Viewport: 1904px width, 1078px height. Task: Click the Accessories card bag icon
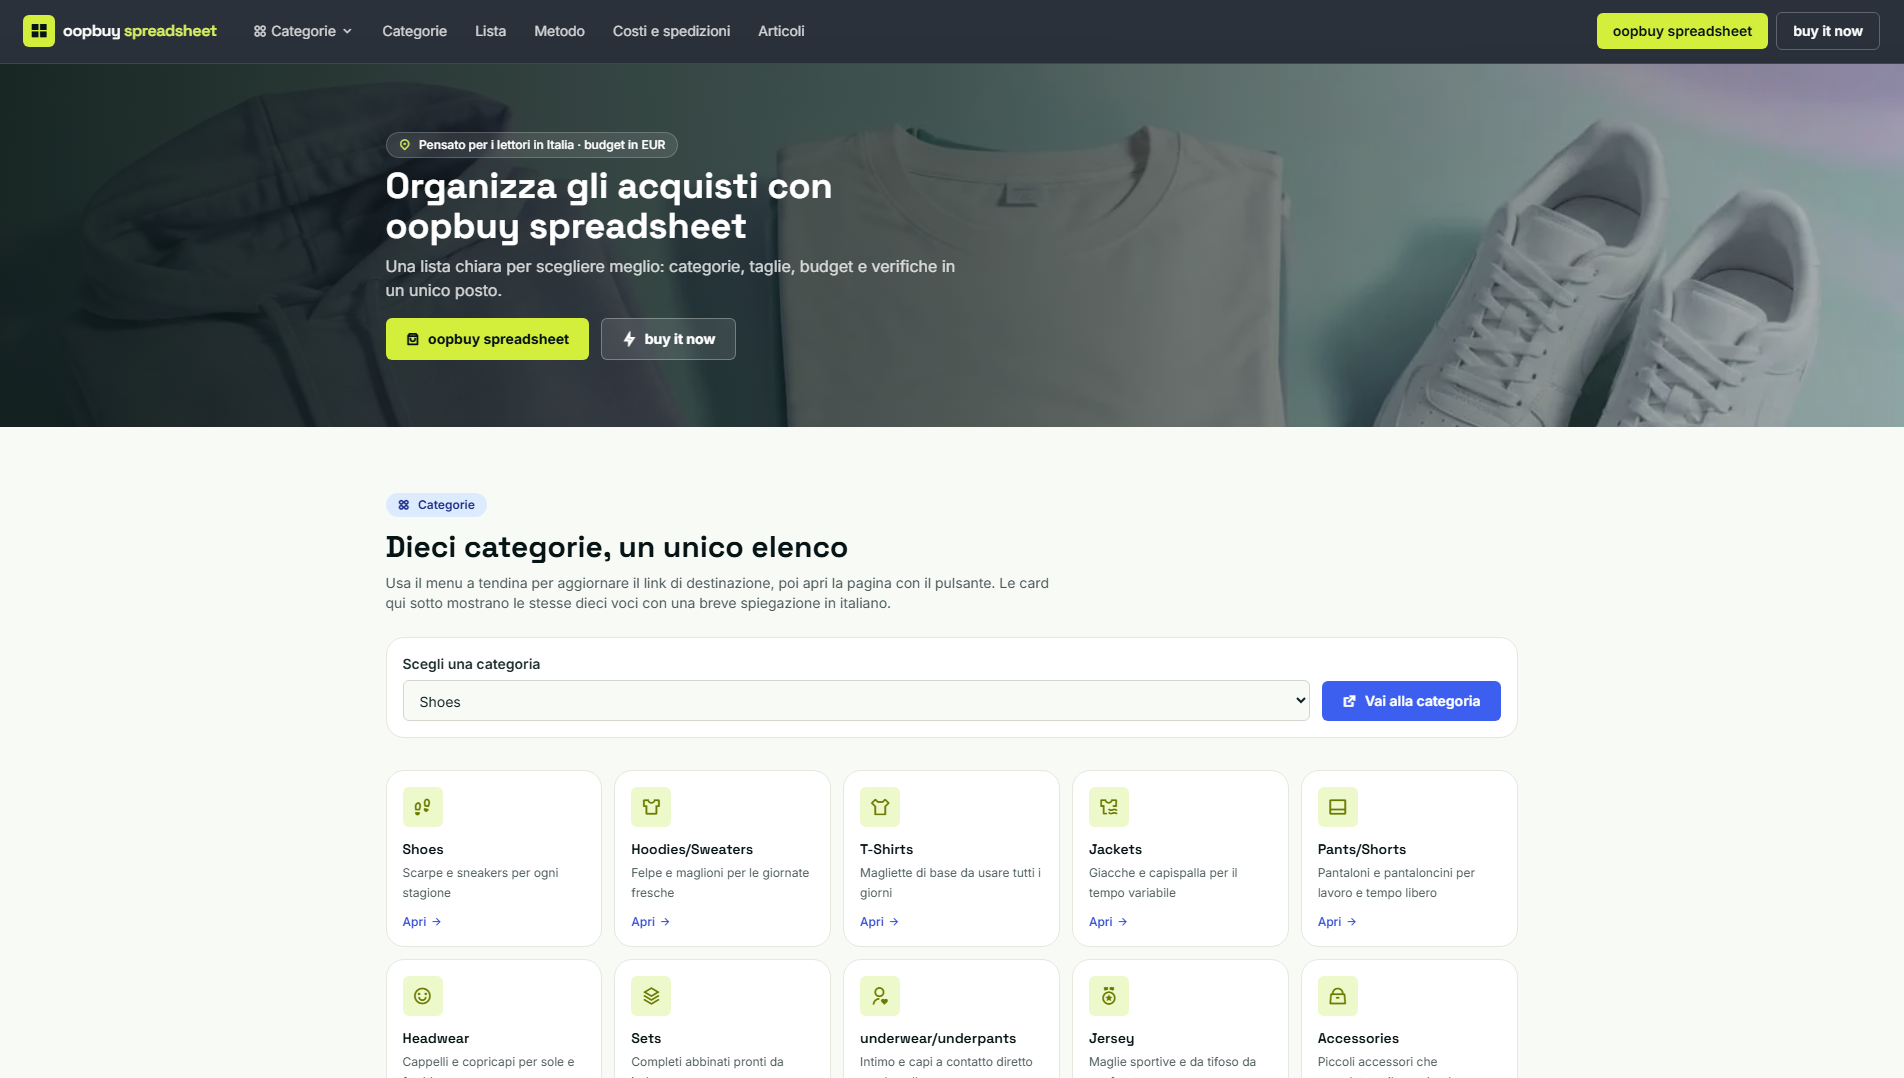[1338, 996]
